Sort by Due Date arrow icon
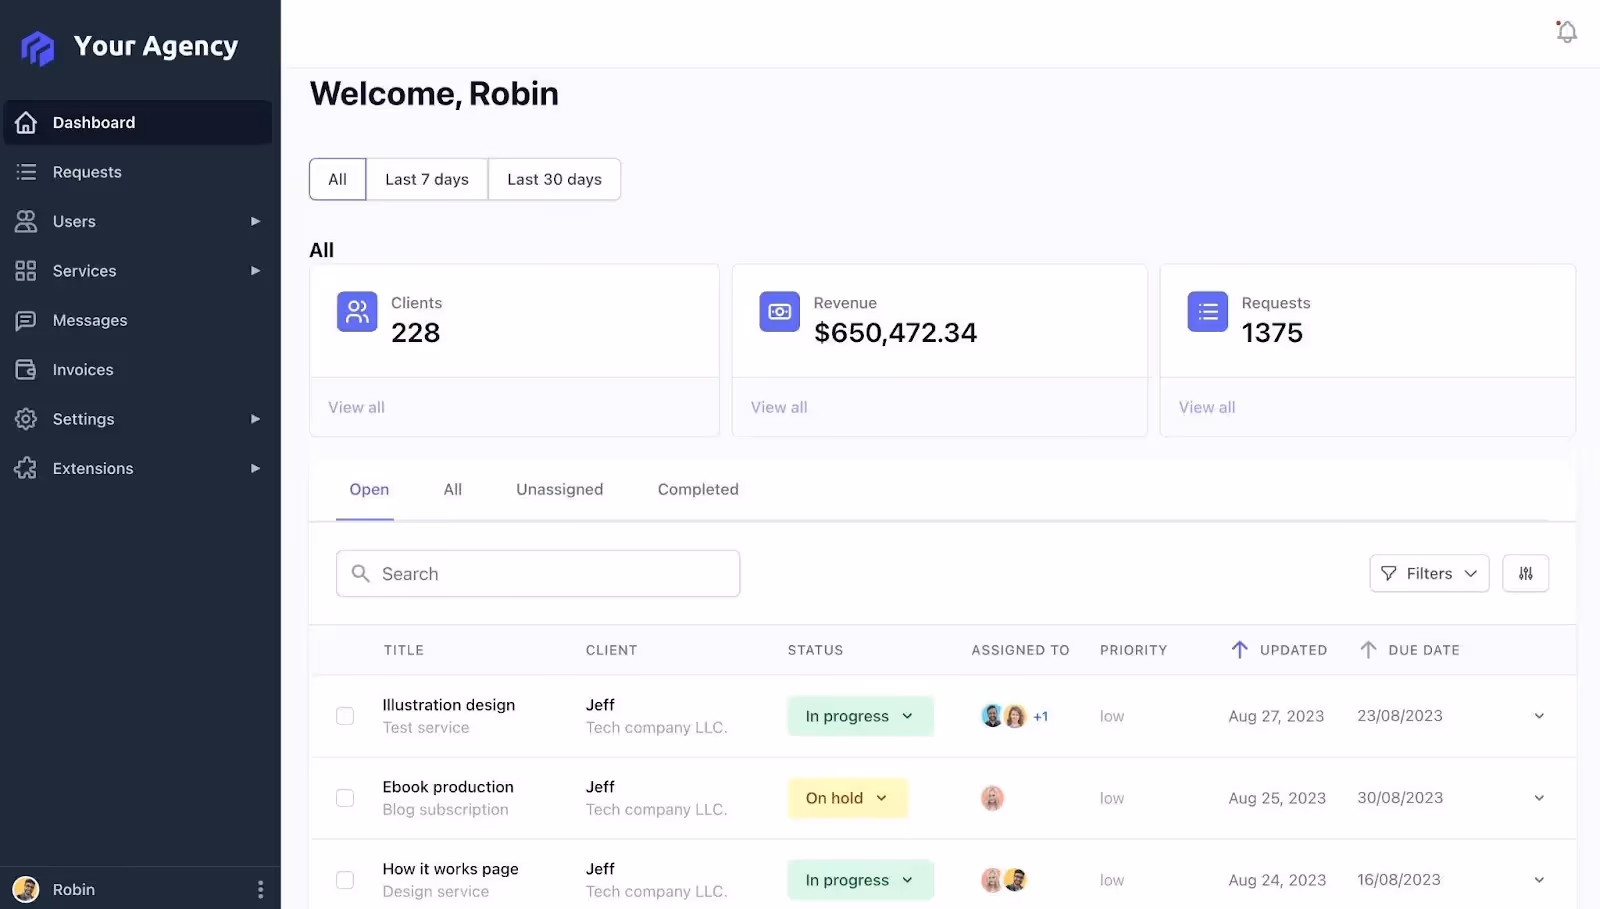The width and height of the screenshot is (1600, 909). (x=1368, y=650)
